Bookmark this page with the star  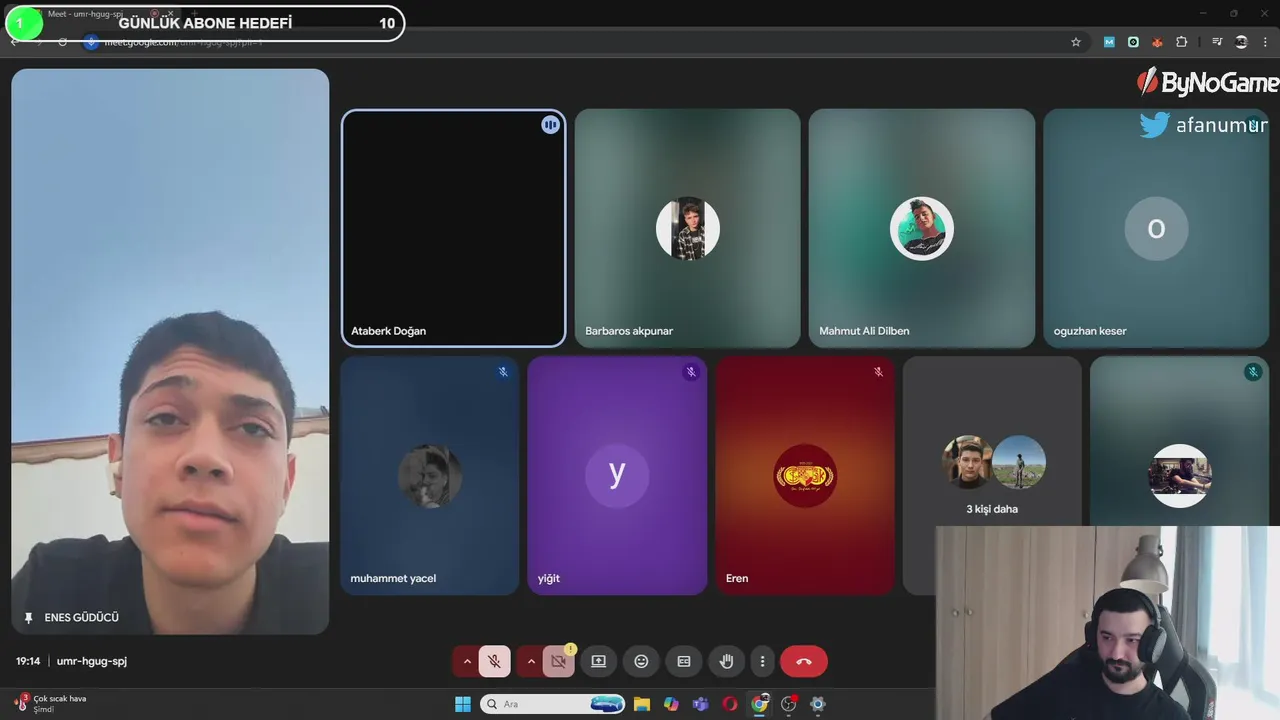(x=1076, y=42)
